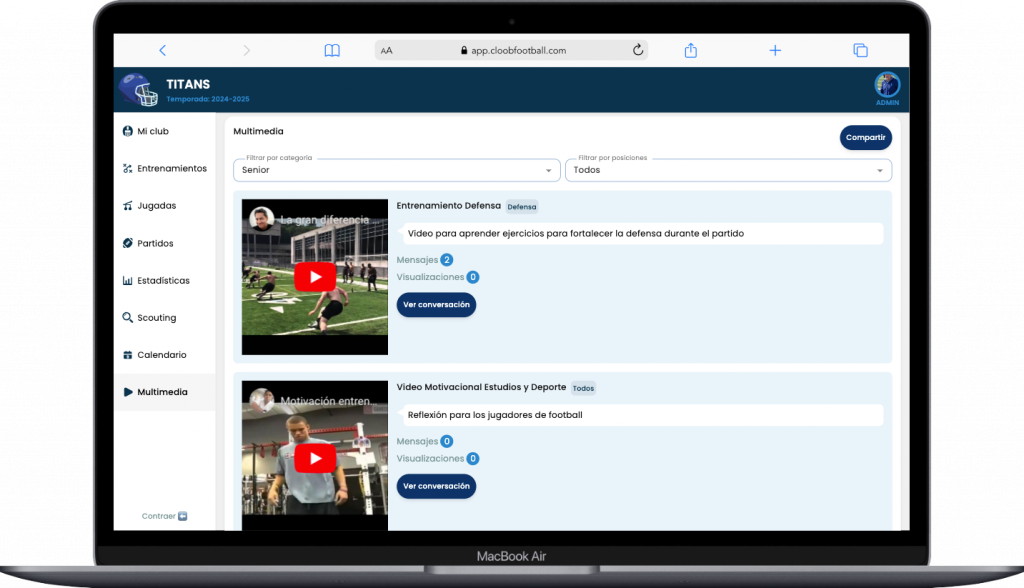Open Ver conversación for Entrenamiento Defensa

(x=436, y=305)
